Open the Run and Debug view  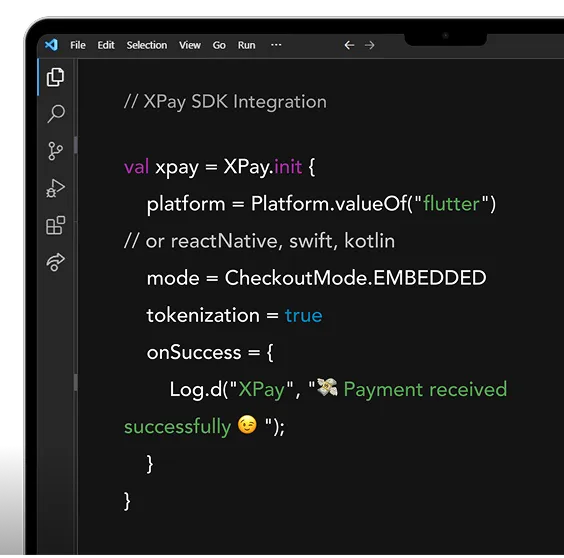pyautogui.click(x=55, y=188)
